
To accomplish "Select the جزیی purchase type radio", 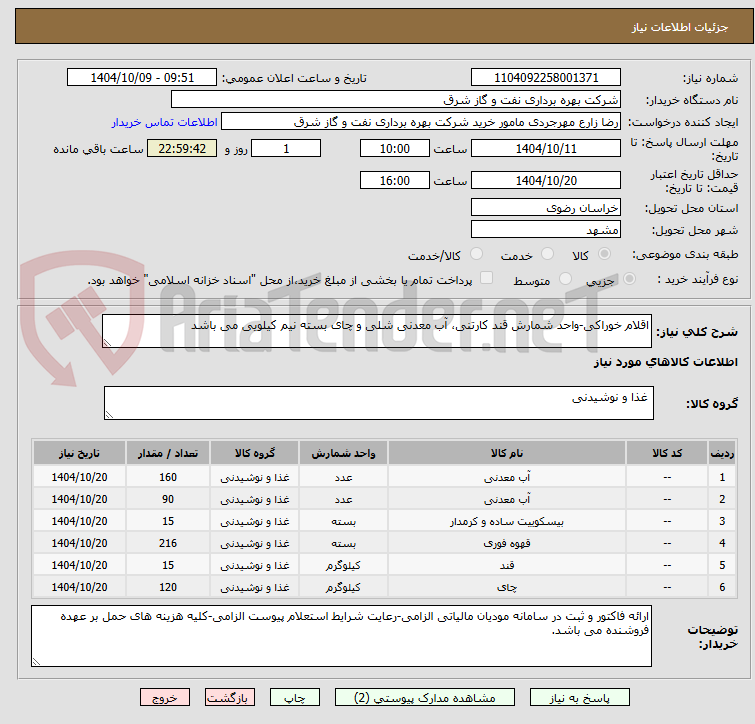I will point(629,278).
